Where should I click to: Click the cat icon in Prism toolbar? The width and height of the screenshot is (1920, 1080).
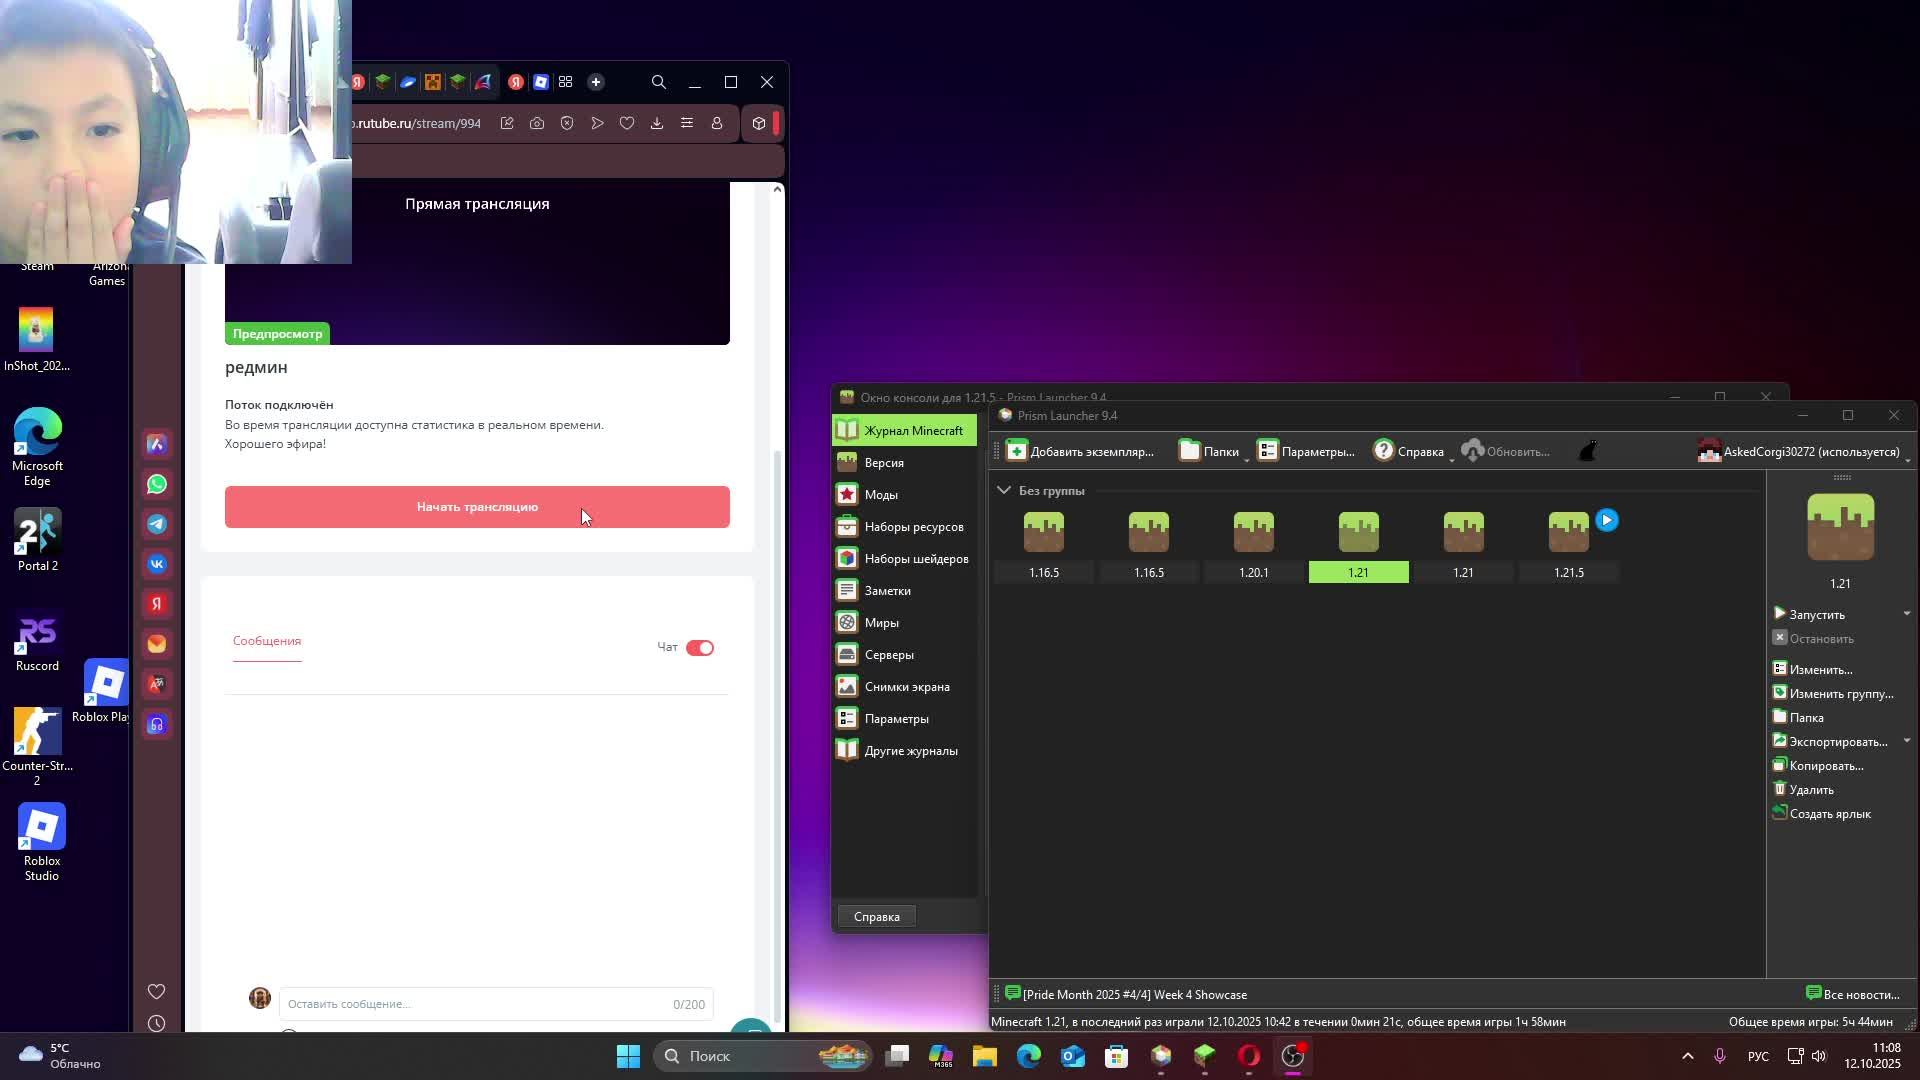[x=1588, y=451]
